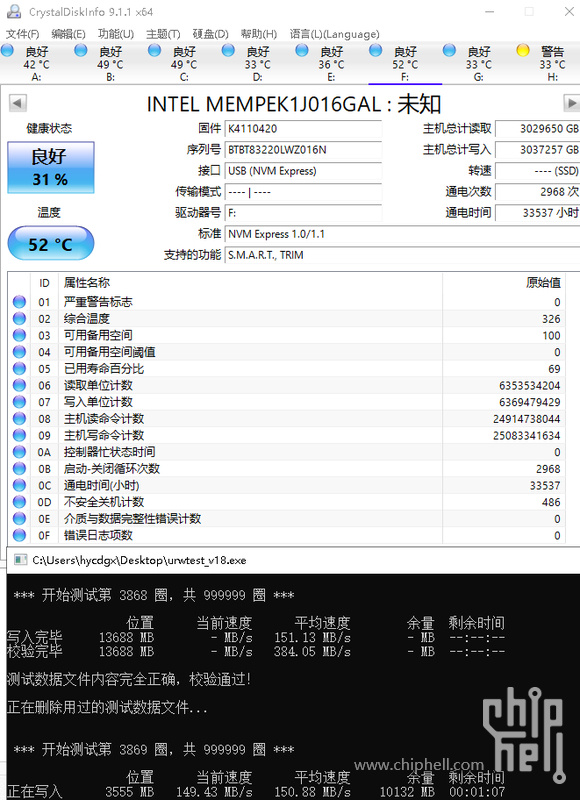Click the urwtest_v18.exe console title bar path

click(139, 560)
